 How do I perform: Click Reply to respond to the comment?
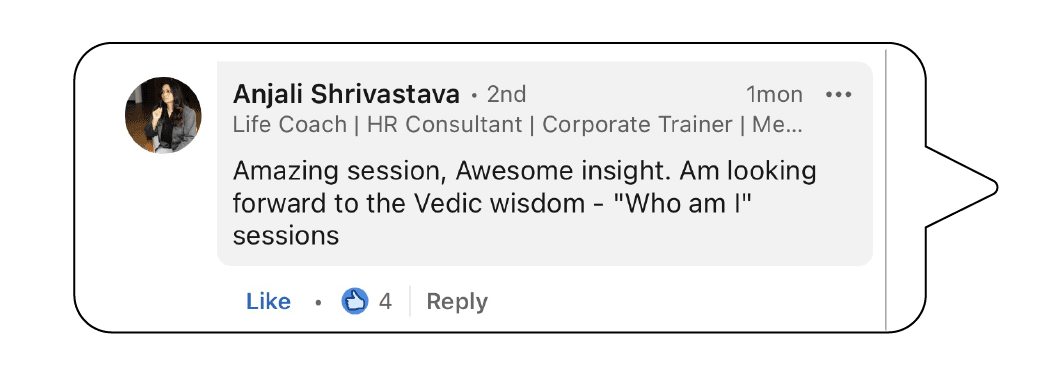(457, 301)
